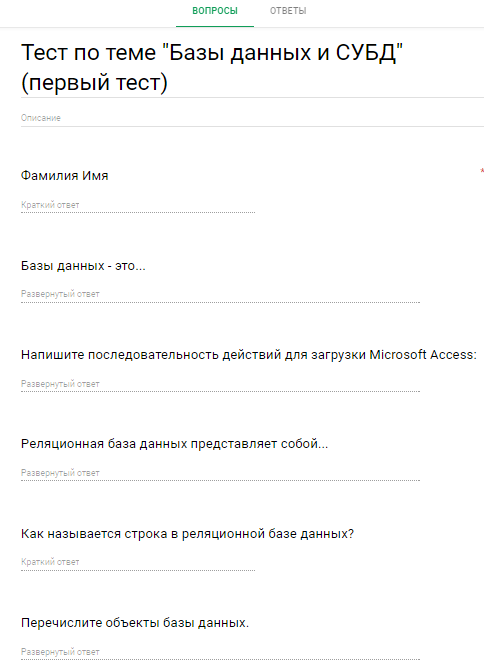Click the word СУБД in the title
The width and height of the screenshot is (484, 669).
(x=366, y=53)
